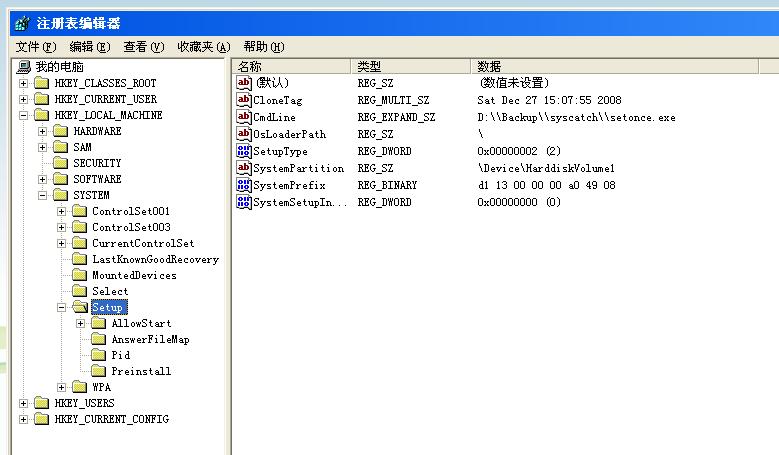Expand the HKEY_CLASSES_ROOT key
The height and width of the screenshot is (455, 779).
pyautogui.click(x=23, y=83)
